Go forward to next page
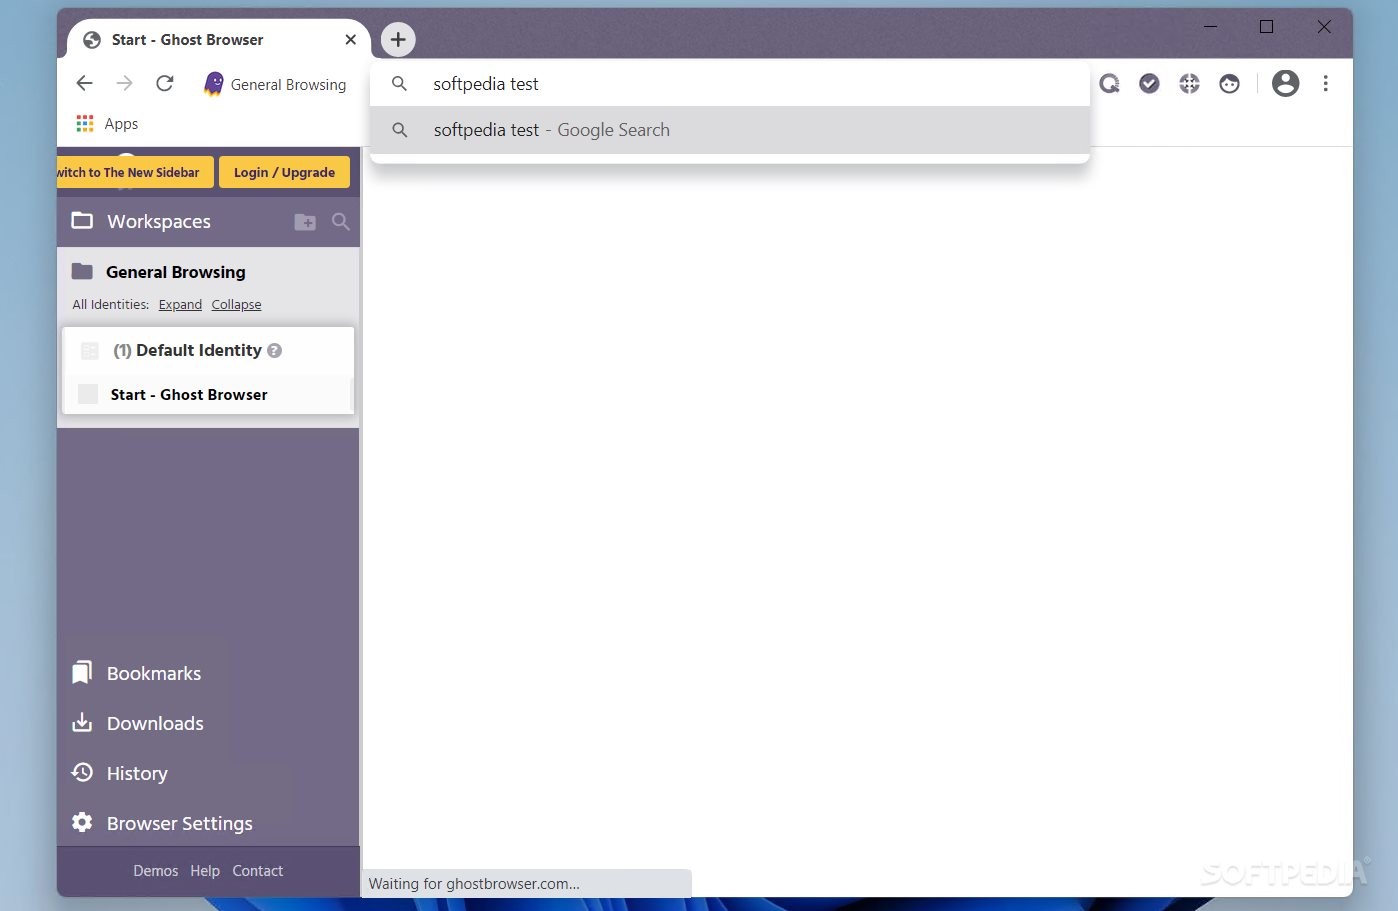Image resolution: width=1398 pixels, height=911 pixels. tap(124, 84)
